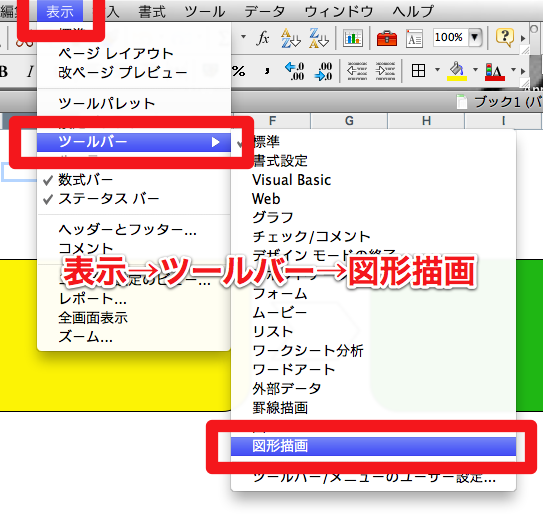The height and width of the screenshot is (515, 543).
Task: Select column H header
Action: pos(426,121)
